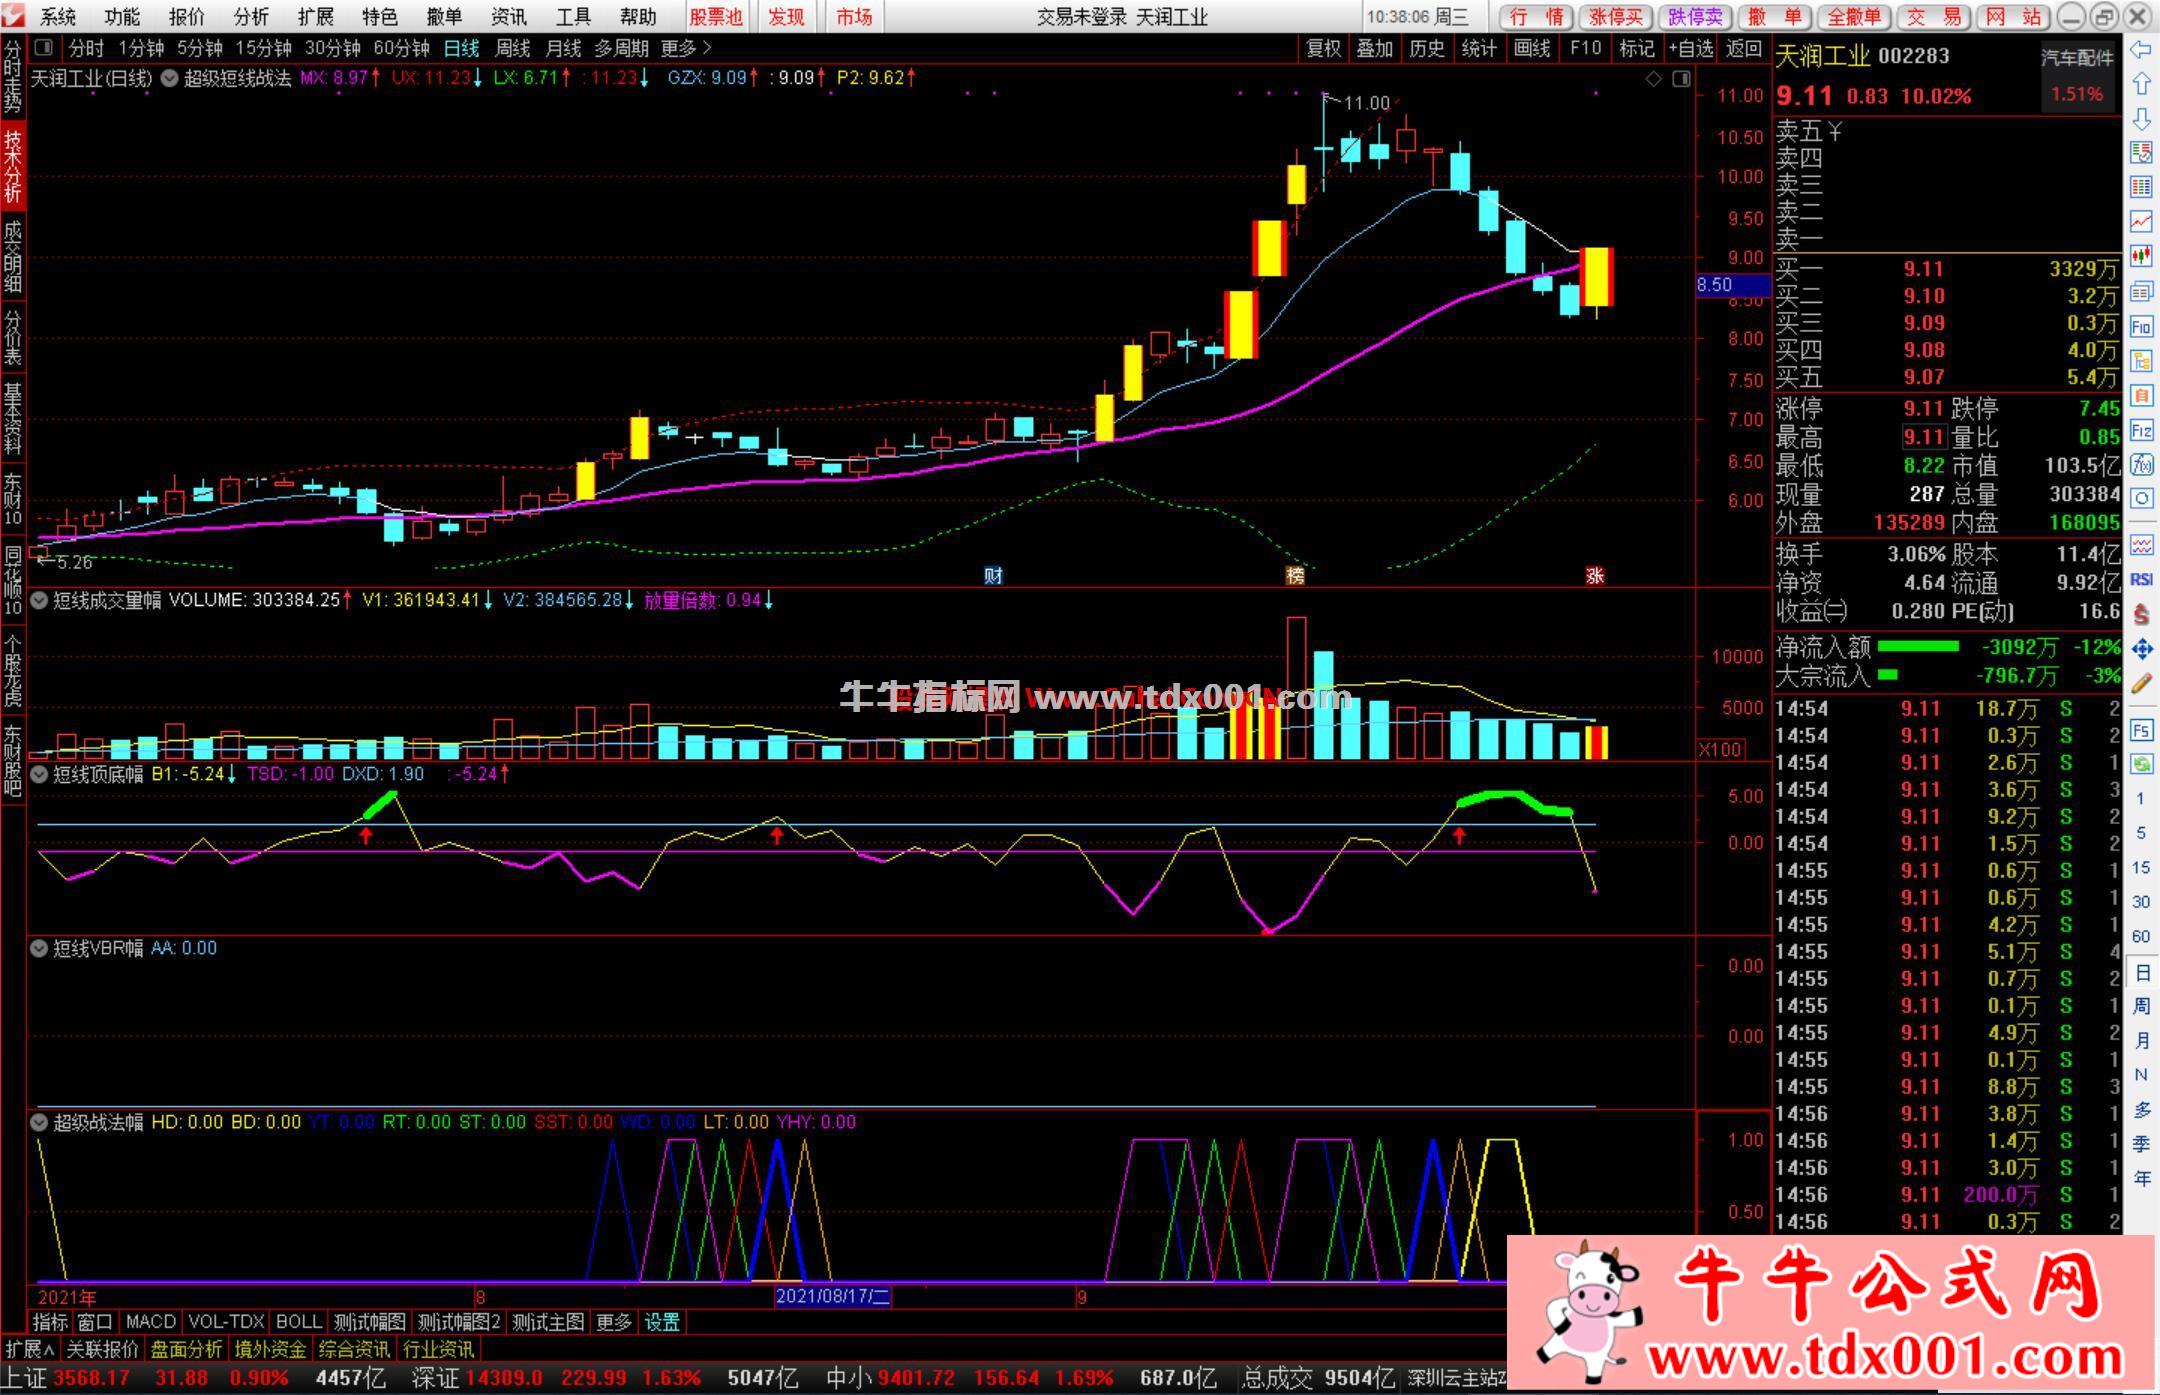Click the orange 自 self-select icon
The image size is (2160, 1395).
tap(2141, 396)
